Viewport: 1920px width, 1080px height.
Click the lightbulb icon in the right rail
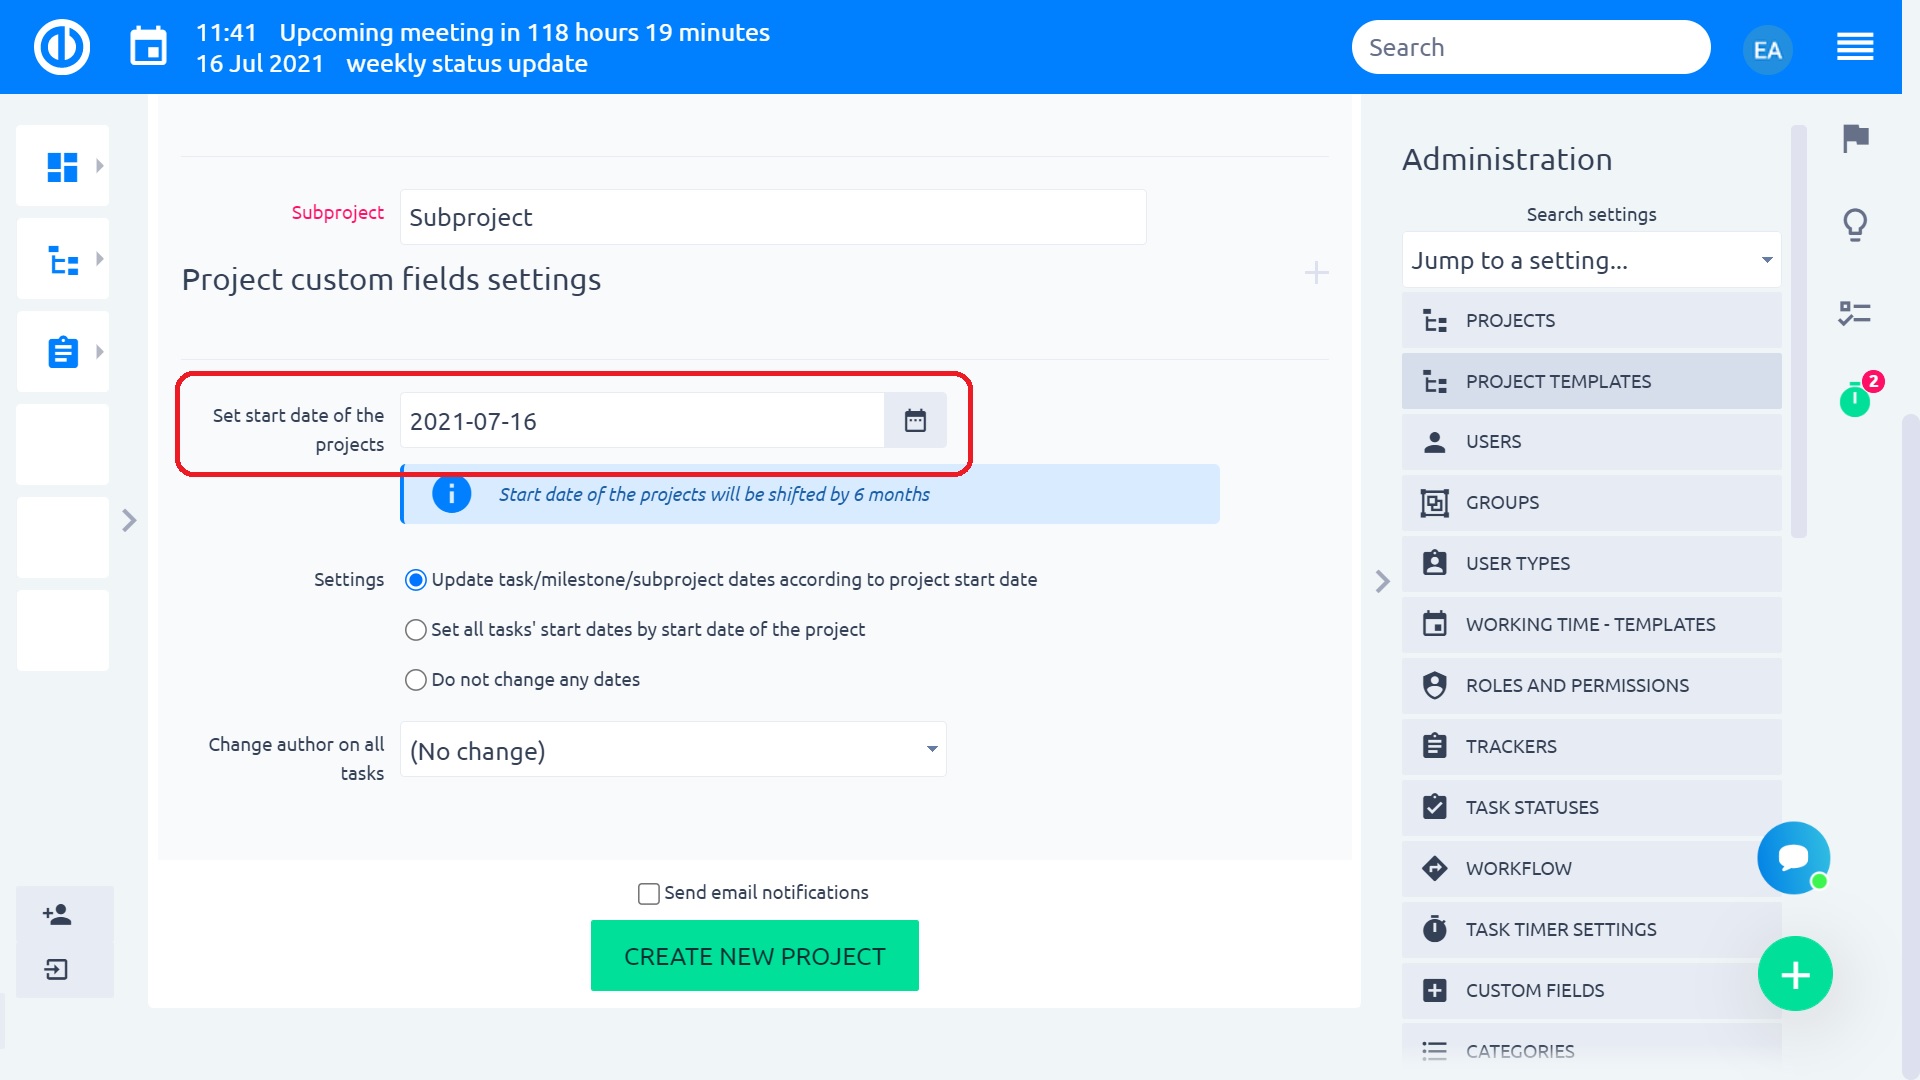1855,225
